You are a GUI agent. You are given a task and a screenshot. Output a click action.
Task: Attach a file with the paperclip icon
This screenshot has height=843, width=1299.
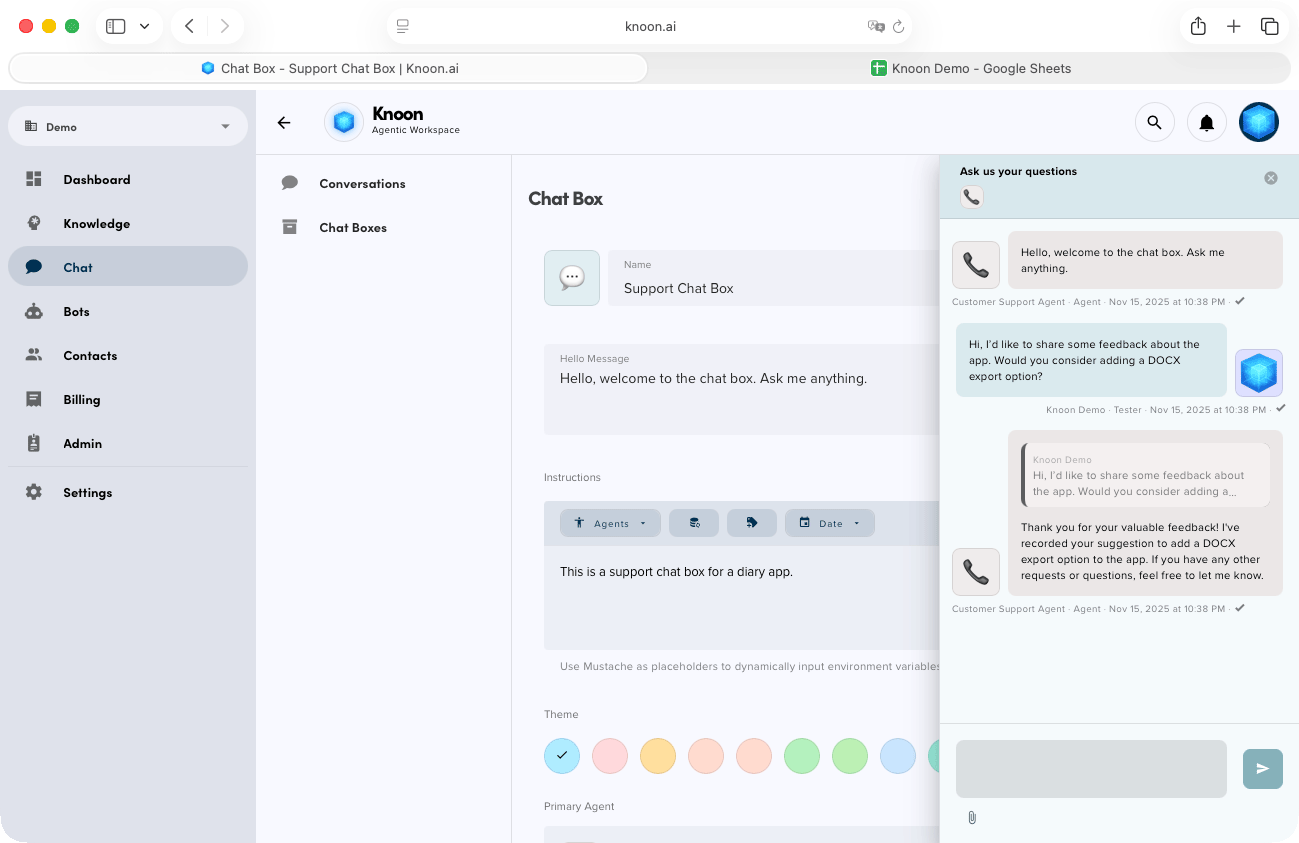(972, 817)
